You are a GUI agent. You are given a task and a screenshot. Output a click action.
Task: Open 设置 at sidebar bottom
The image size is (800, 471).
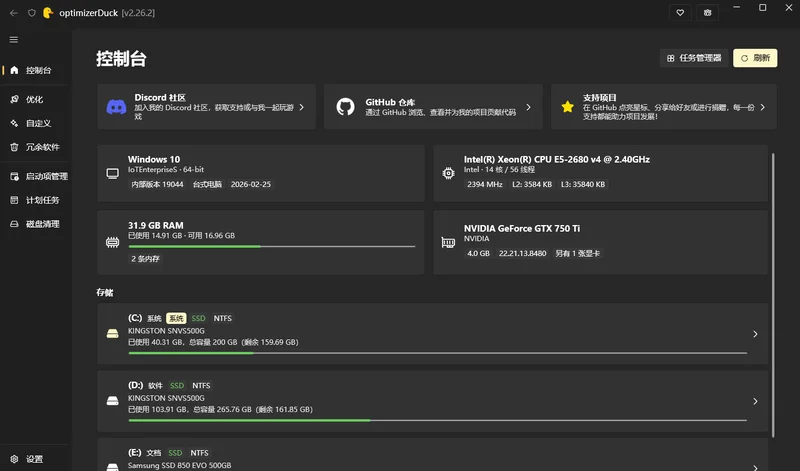(36, 459)
